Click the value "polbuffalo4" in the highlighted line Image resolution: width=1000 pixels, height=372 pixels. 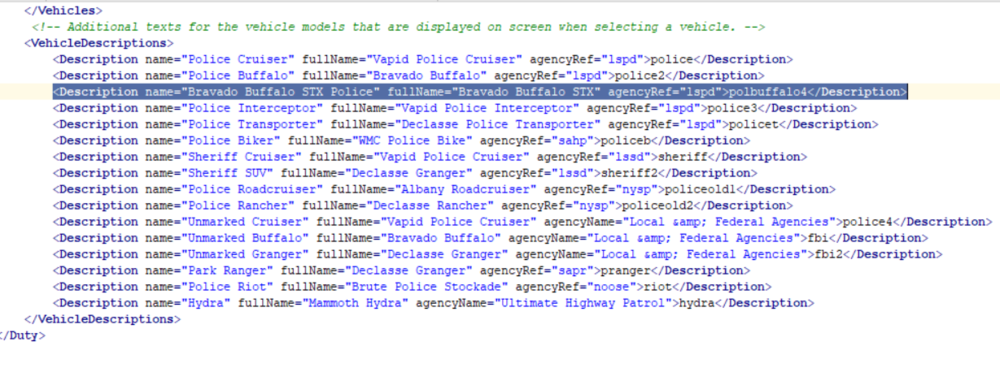768,92
